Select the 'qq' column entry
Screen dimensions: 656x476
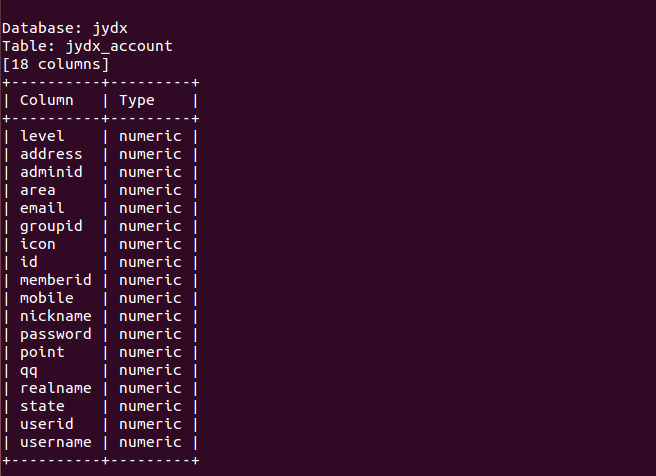[29, 371]
